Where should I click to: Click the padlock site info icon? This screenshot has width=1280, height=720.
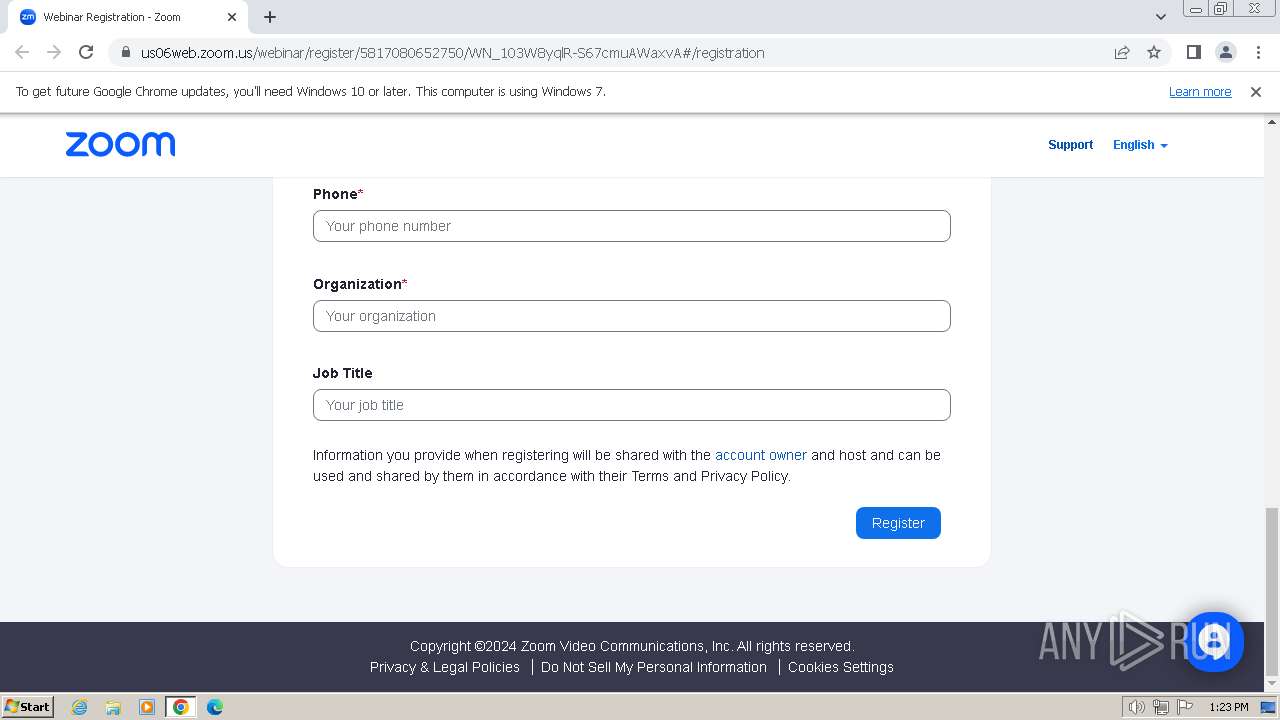click(x=125, y=52)
